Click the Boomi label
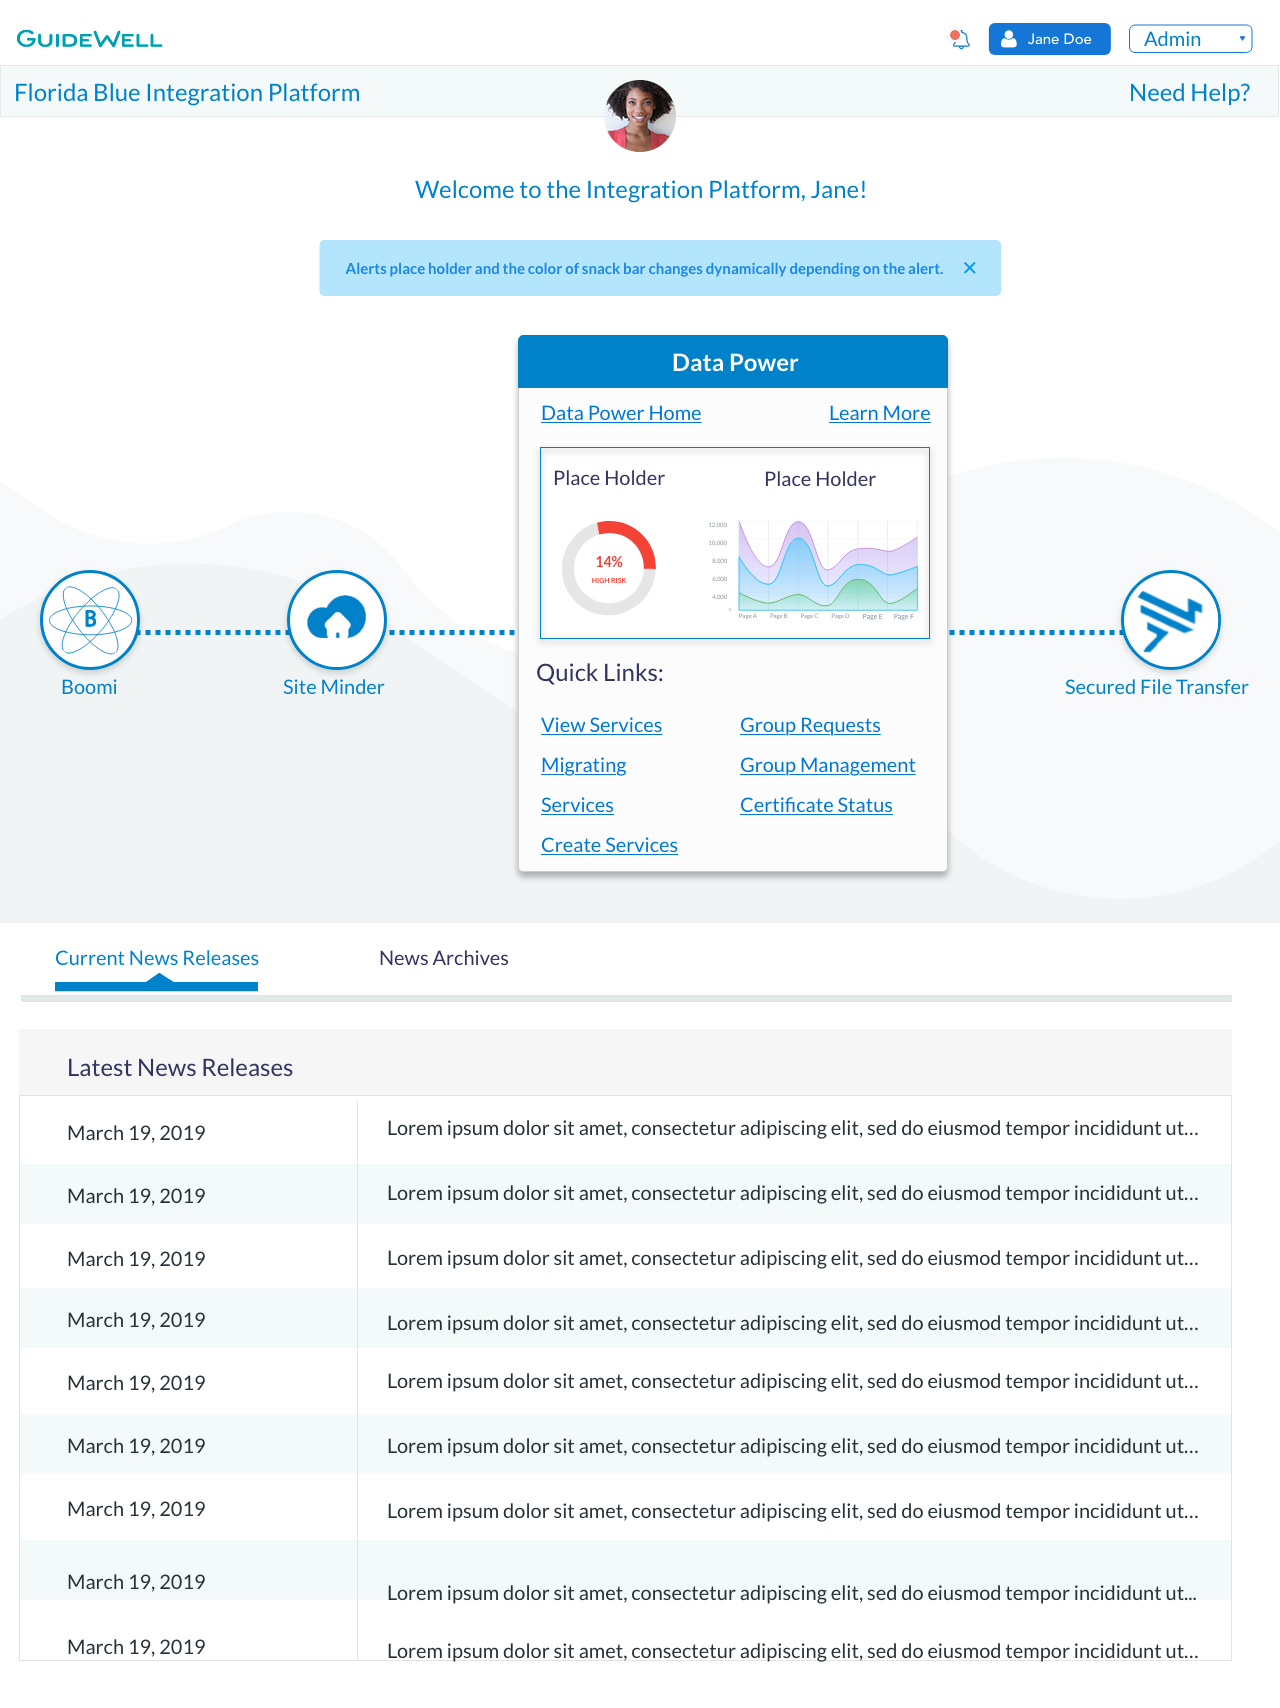This screenshot has width=1280, height=1708. coord(89,687)
